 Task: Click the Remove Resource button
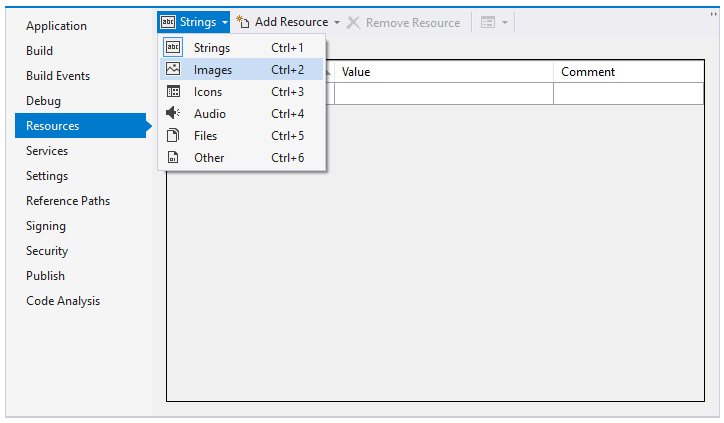pos(404,22)
